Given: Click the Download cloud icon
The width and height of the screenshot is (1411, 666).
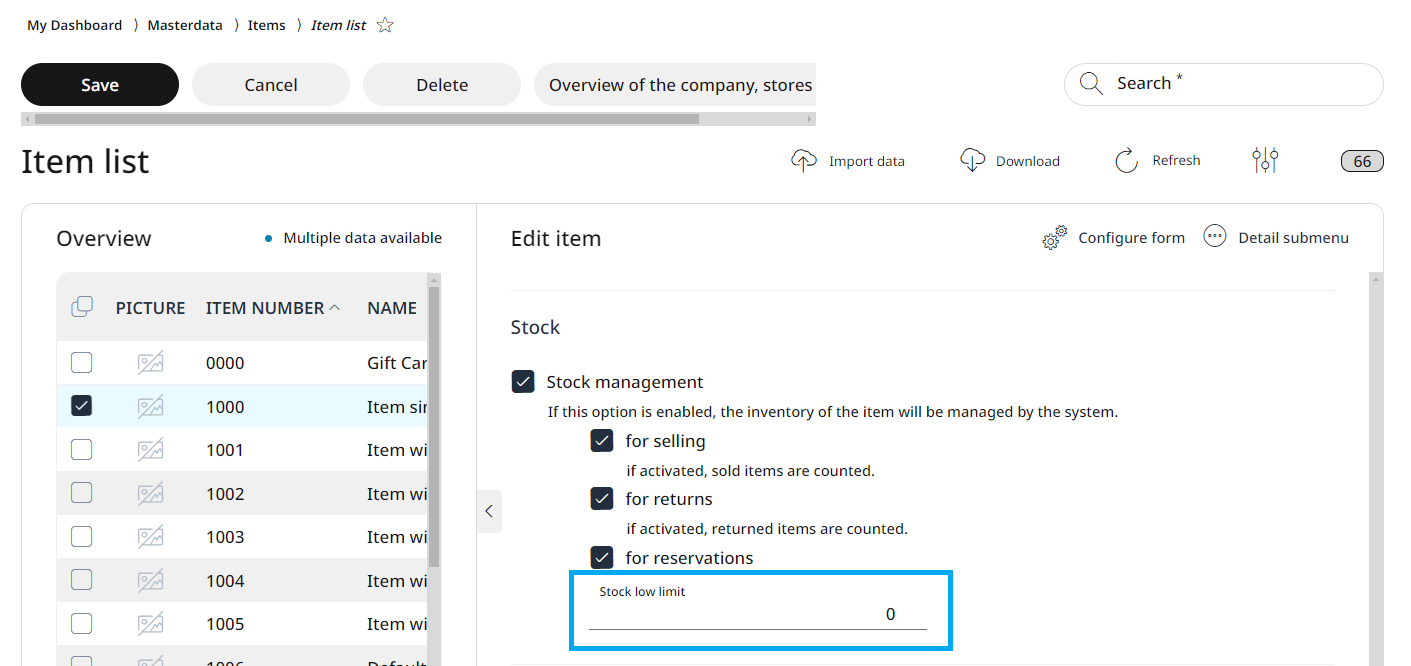Looking at the screenshot, I should coord(972,161).
